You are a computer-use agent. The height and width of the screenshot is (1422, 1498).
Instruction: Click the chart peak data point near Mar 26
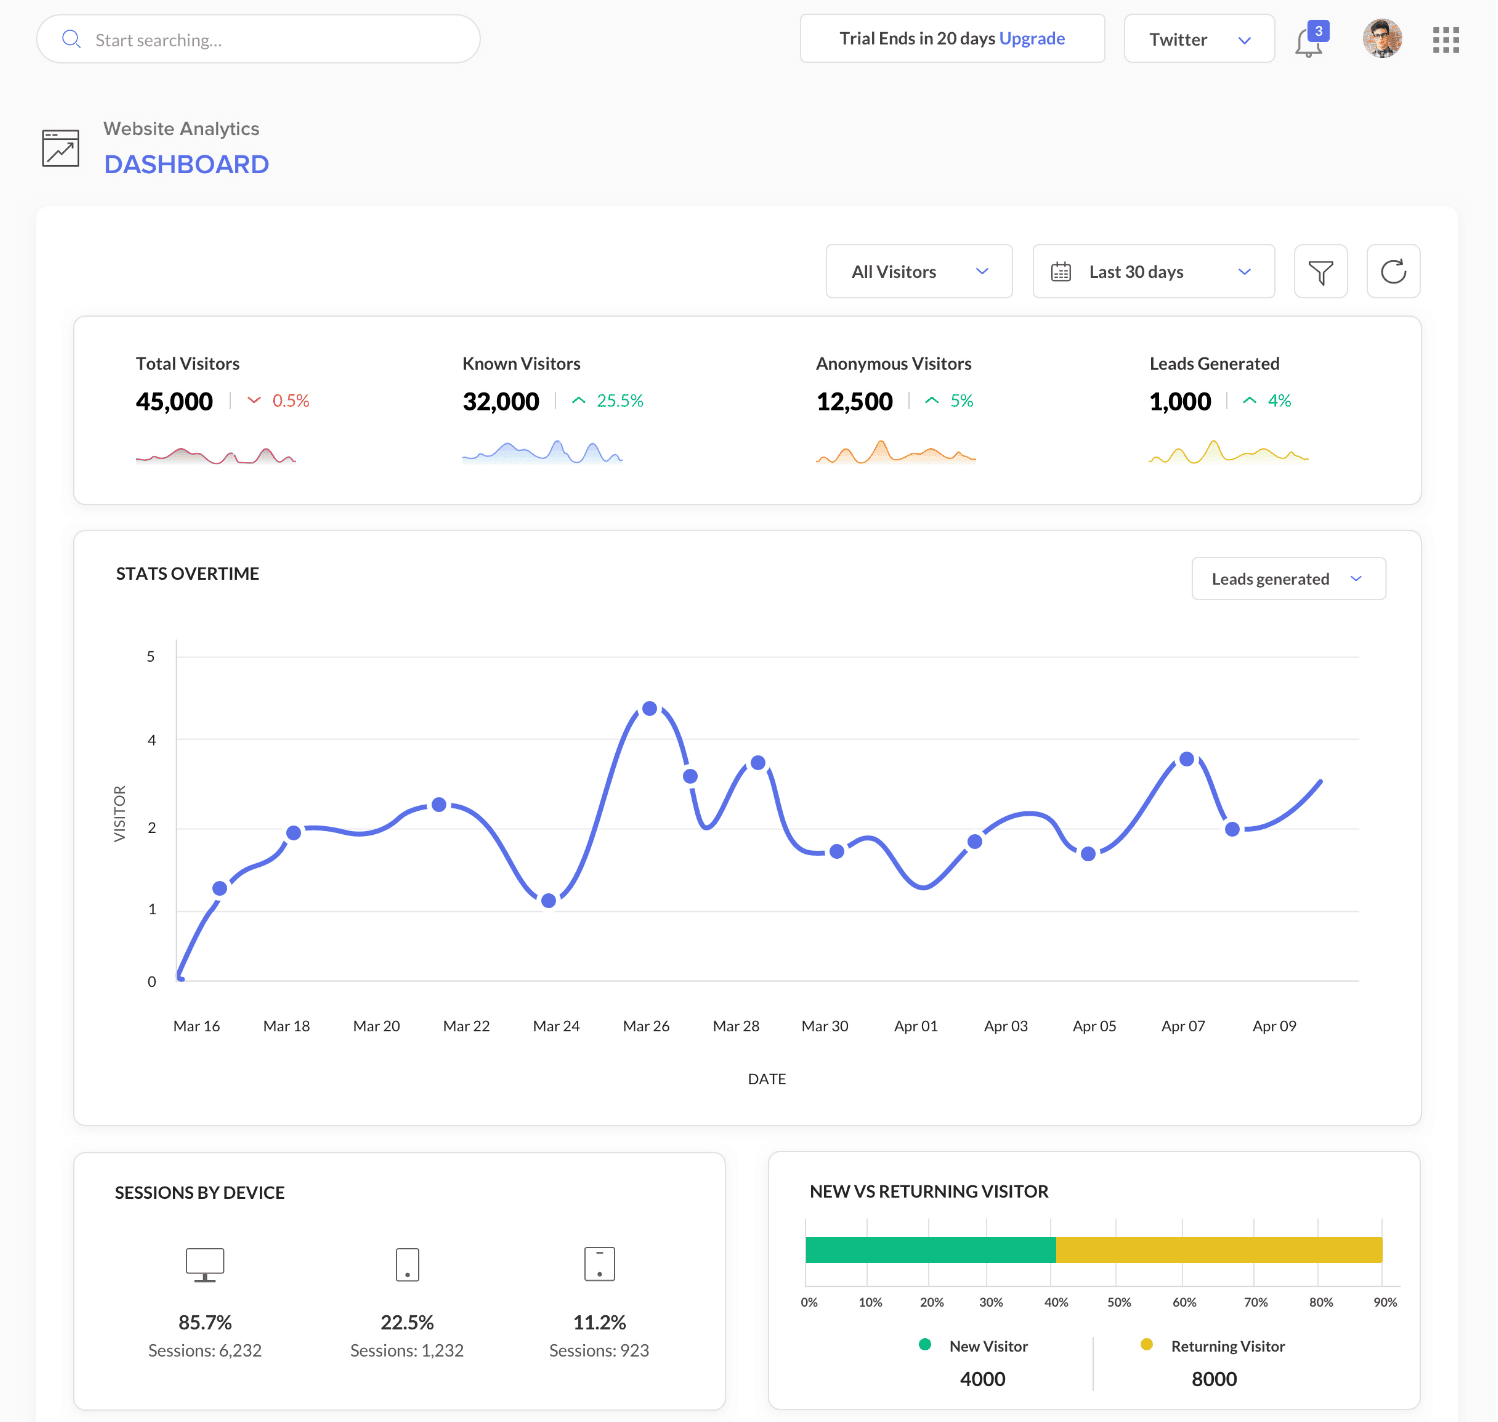[x=650, y=708]
